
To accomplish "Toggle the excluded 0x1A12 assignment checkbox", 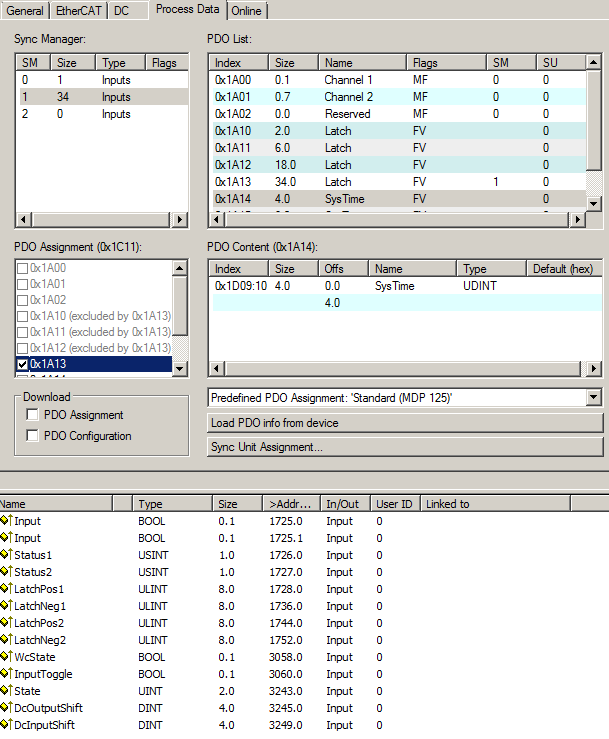I will (x=22, y=348).
